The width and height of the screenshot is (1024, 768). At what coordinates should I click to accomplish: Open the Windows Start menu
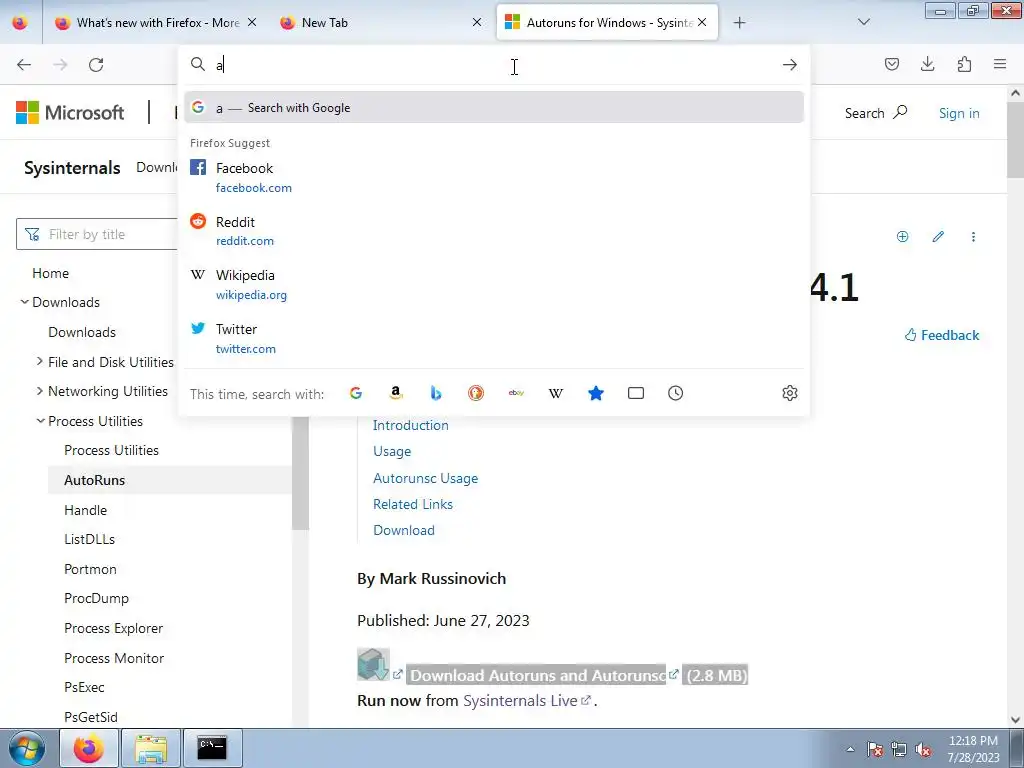pos(27,748)
